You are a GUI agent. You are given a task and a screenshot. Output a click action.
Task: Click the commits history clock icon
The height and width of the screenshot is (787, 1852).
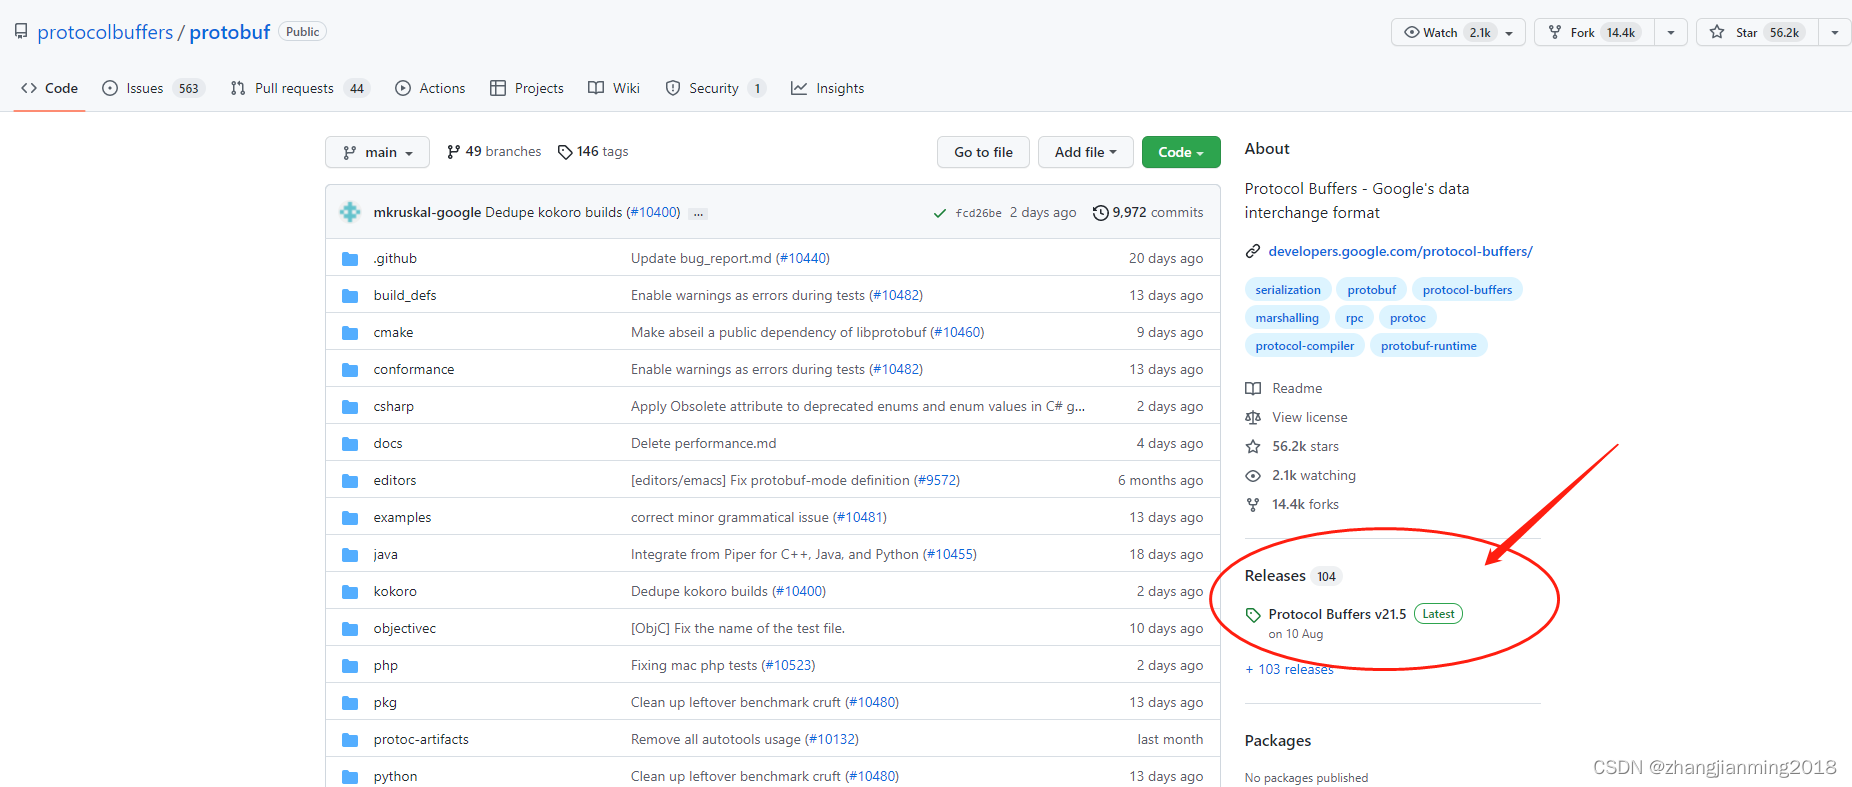pyautogui.click(x=1100, y=213)
